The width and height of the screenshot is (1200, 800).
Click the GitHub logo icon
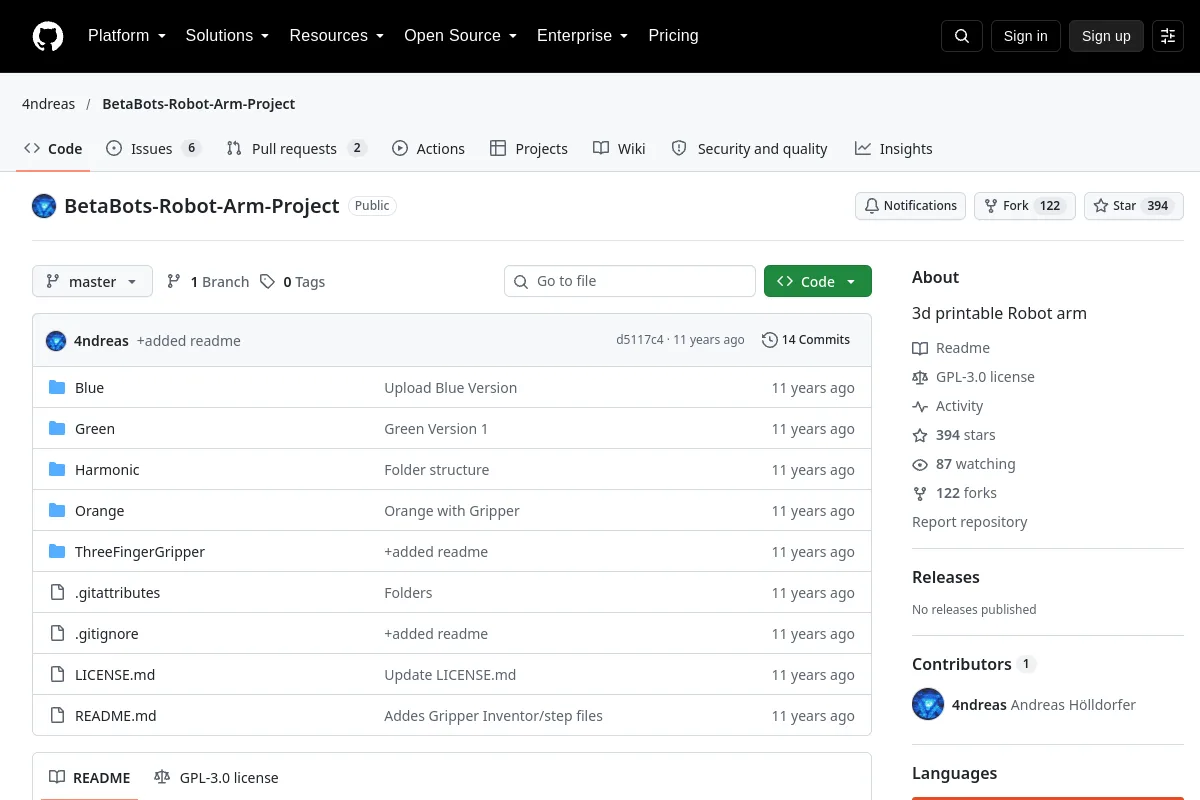click(48, 36)
